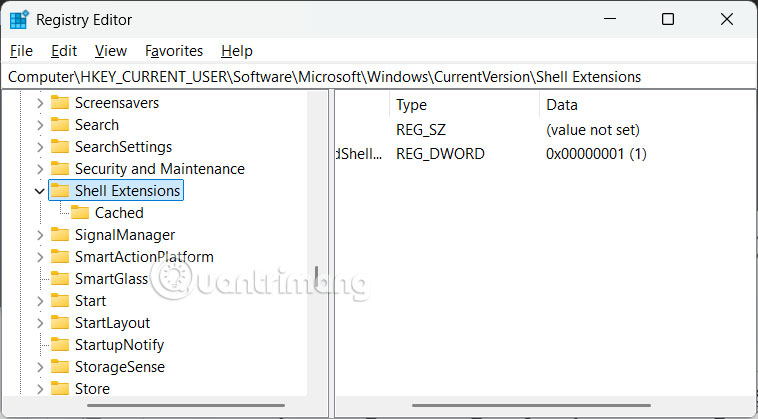Click the SmartGlass folder icon
Screen dimensions: 758x419
coord(60,279)
